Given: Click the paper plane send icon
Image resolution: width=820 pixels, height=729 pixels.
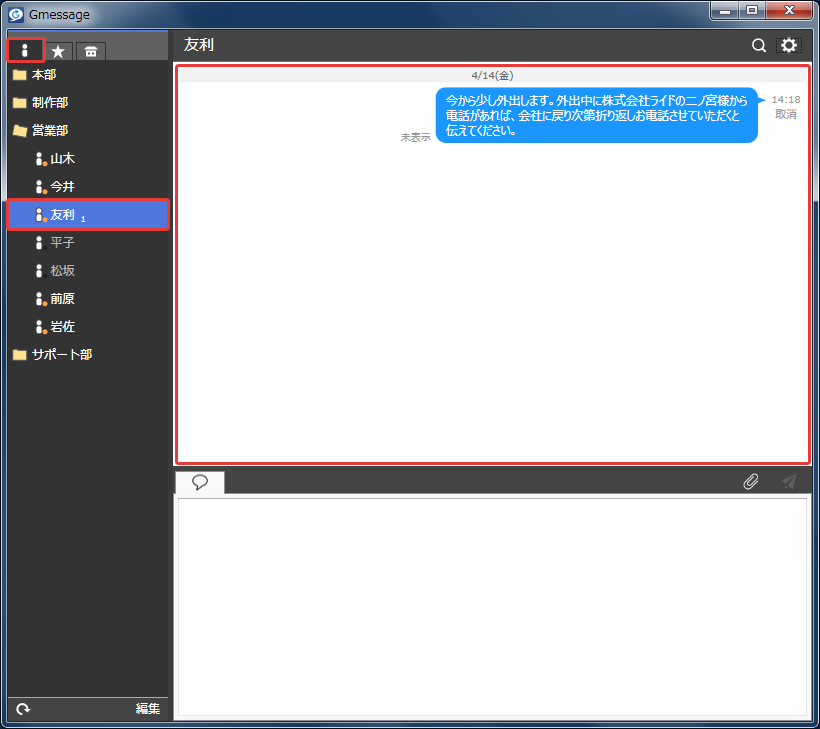Looking at the screenshot, I should pyautogui.click(x=789, y=481).
